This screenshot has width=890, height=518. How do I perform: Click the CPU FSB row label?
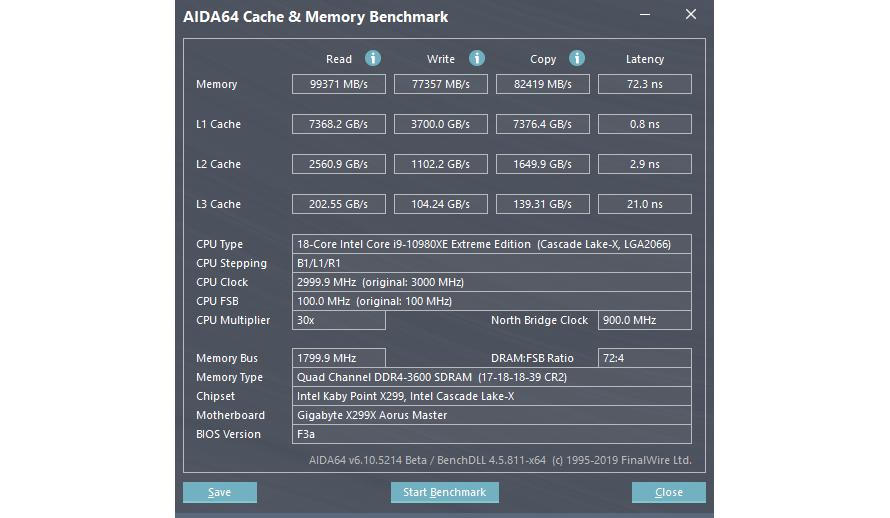point(217,301)
